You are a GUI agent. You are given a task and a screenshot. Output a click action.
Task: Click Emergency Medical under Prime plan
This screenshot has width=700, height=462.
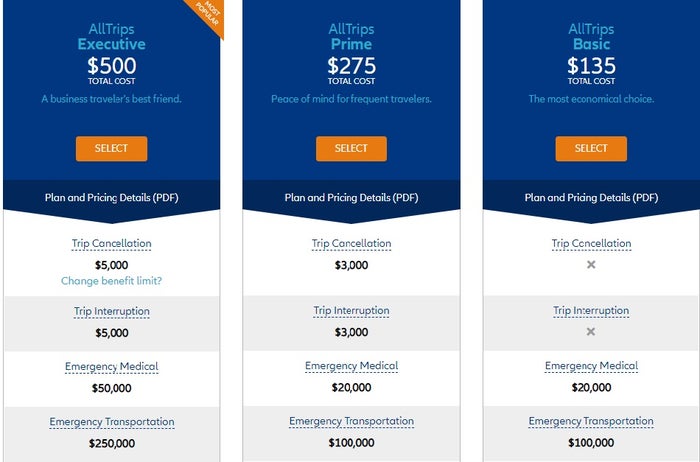click(351, 366)
